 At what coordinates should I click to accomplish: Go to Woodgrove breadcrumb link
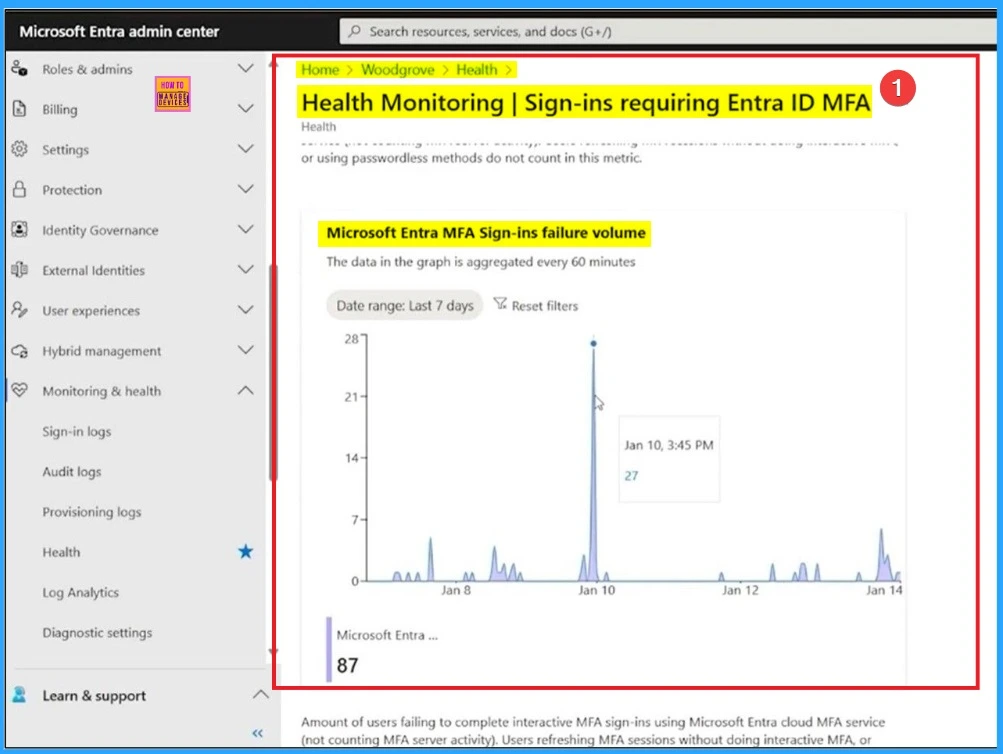pyautogui.click(x=397, y=70)
